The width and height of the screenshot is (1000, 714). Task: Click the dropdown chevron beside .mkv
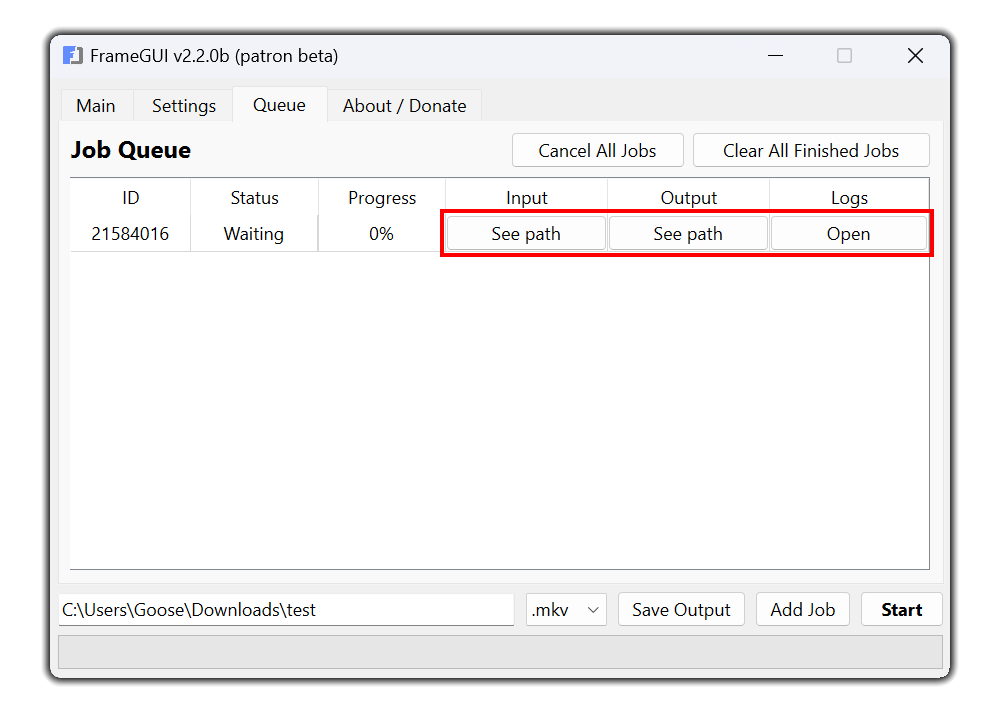[593, 610]
